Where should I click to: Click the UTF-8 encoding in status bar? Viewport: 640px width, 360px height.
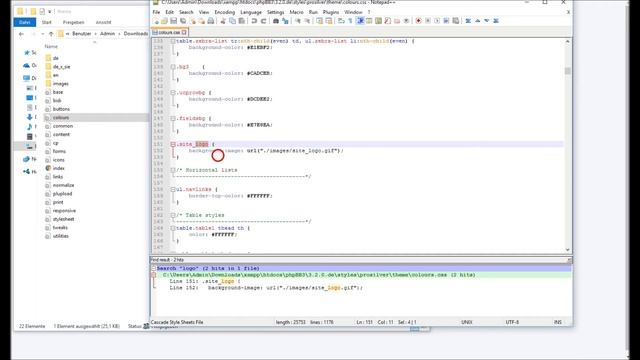512,322
